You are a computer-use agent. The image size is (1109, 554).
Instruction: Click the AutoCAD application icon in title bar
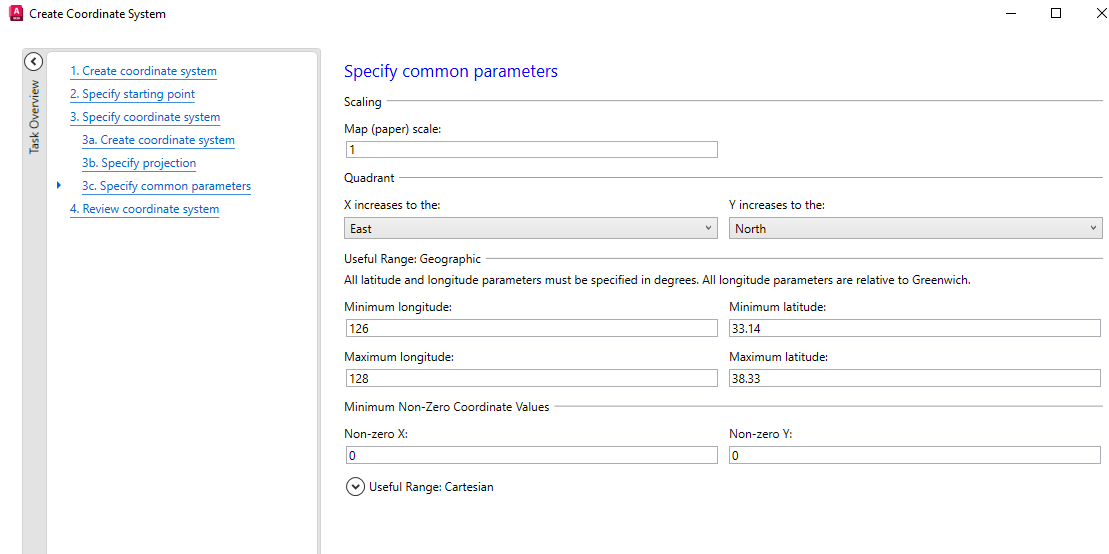click(x=15, y=13)
